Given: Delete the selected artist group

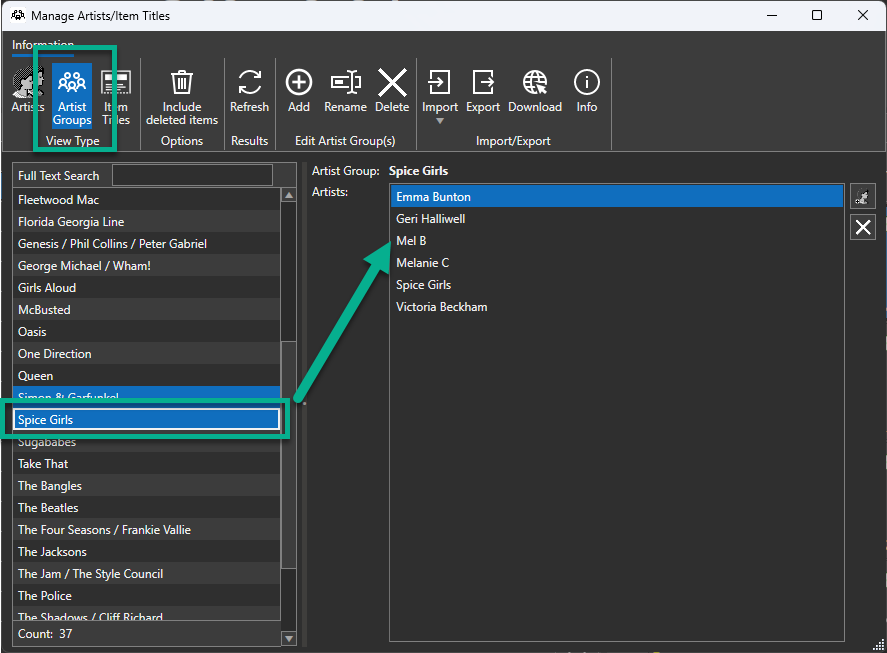Looking at the screenshot, I should [392, 91].
